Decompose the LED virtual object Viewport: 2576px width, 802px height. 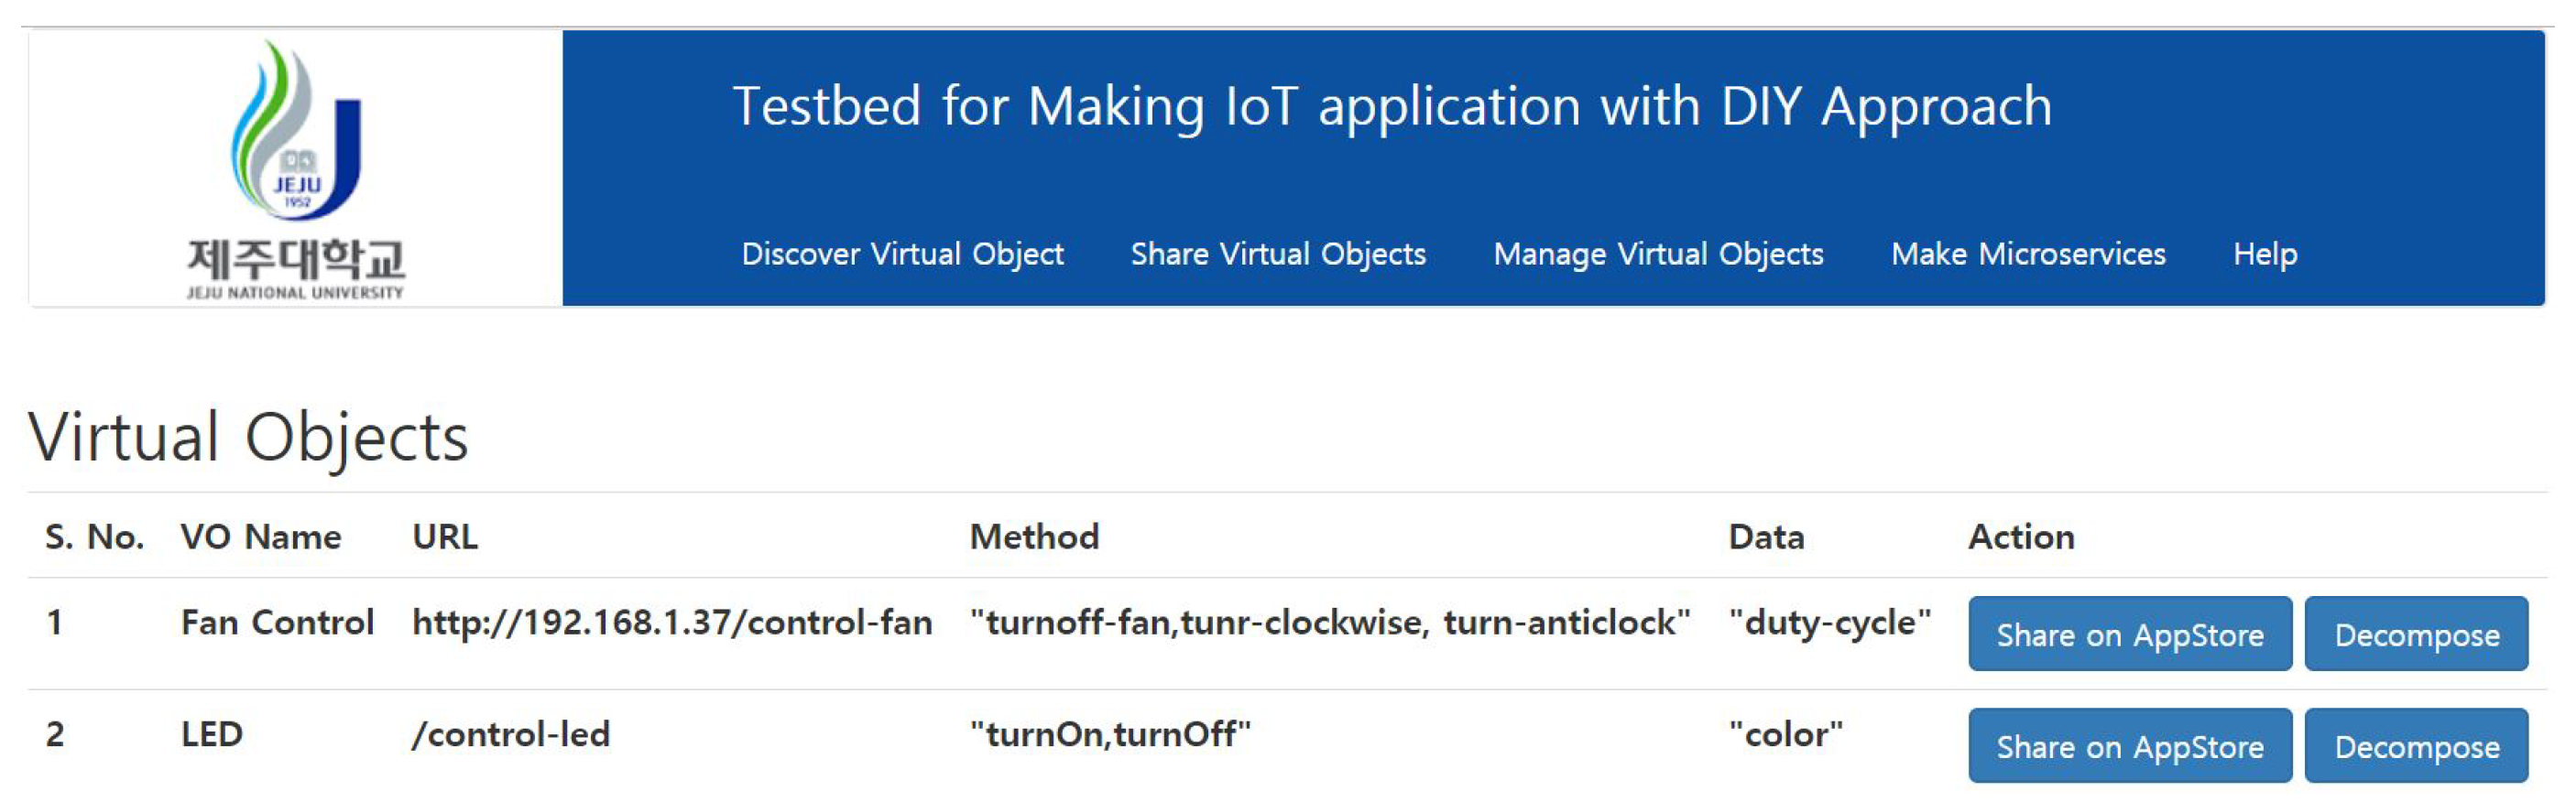[x=2416, y=746]
